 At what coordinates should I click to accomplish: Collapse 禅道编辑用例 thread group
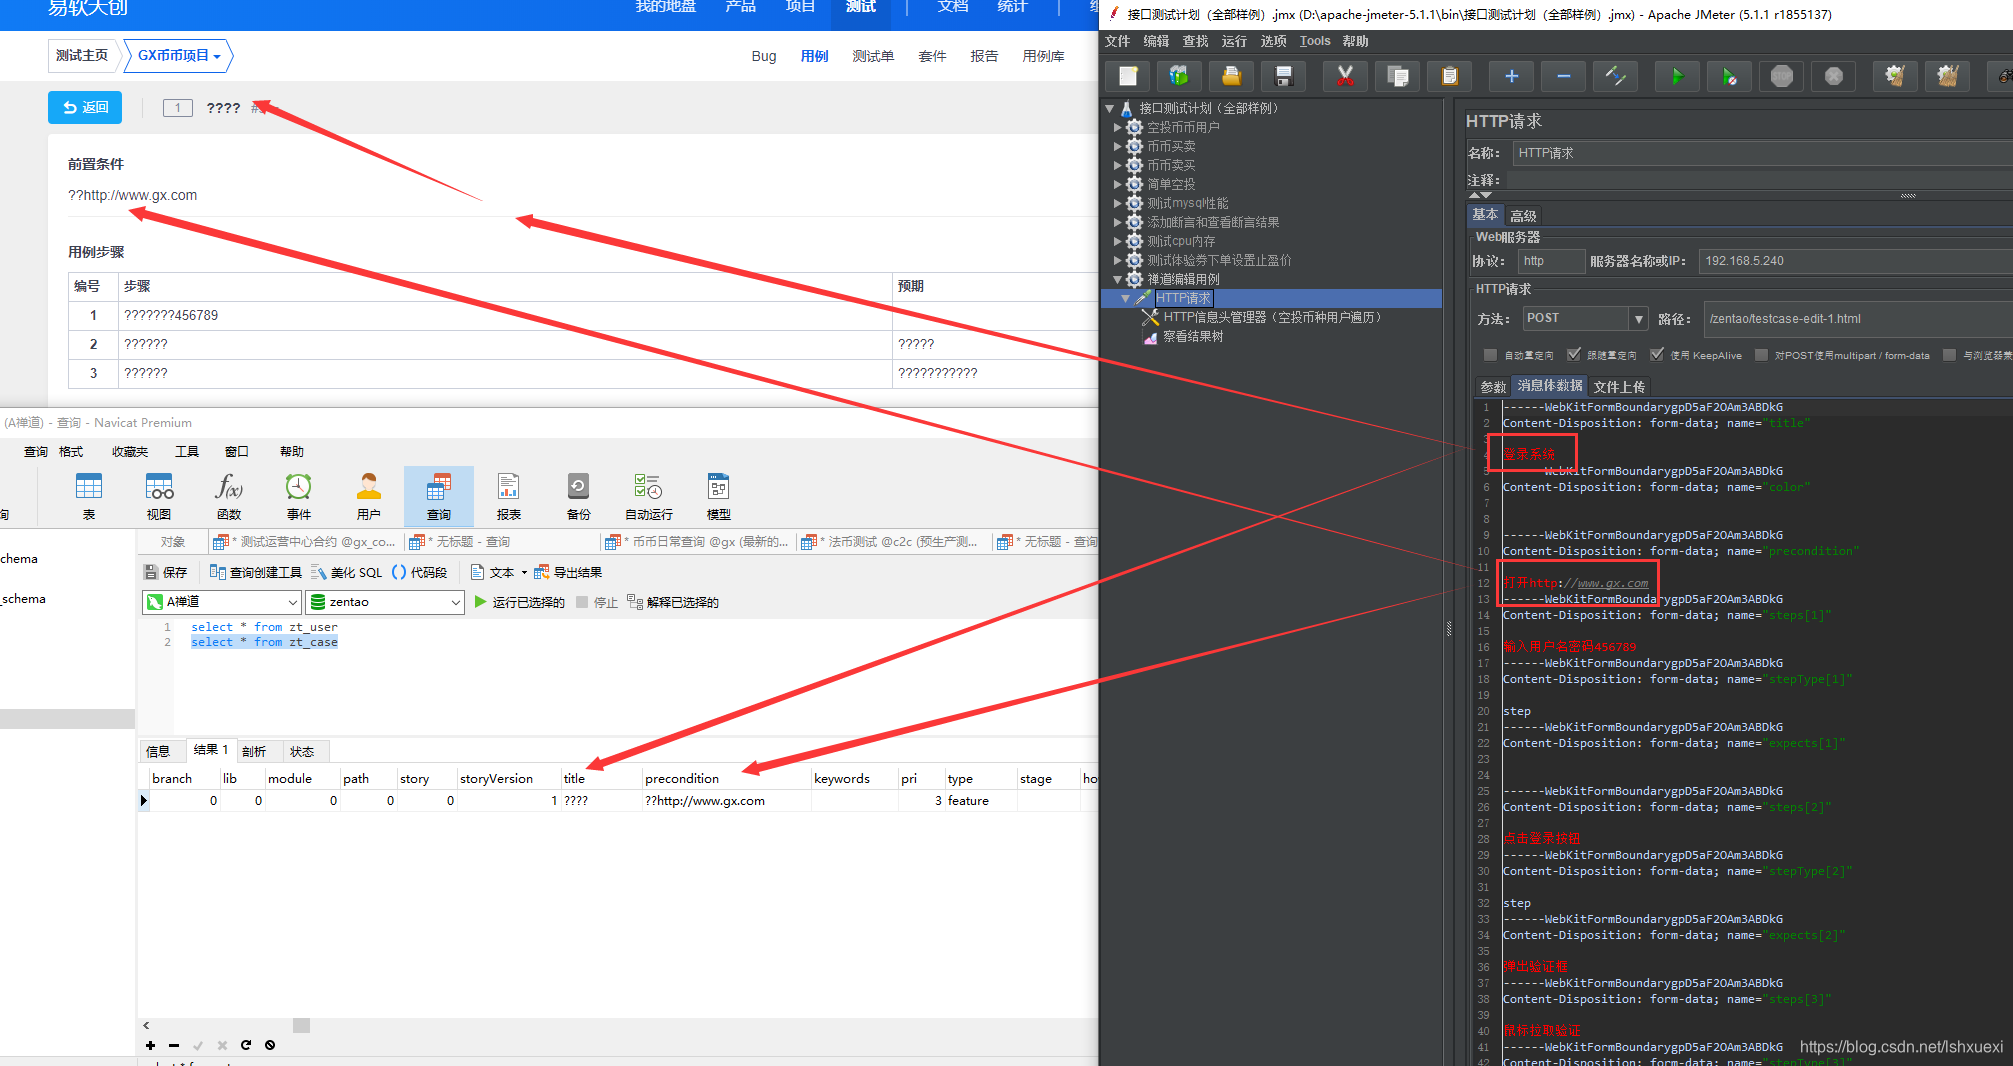pyautogui.click(x=1118, y=279)
